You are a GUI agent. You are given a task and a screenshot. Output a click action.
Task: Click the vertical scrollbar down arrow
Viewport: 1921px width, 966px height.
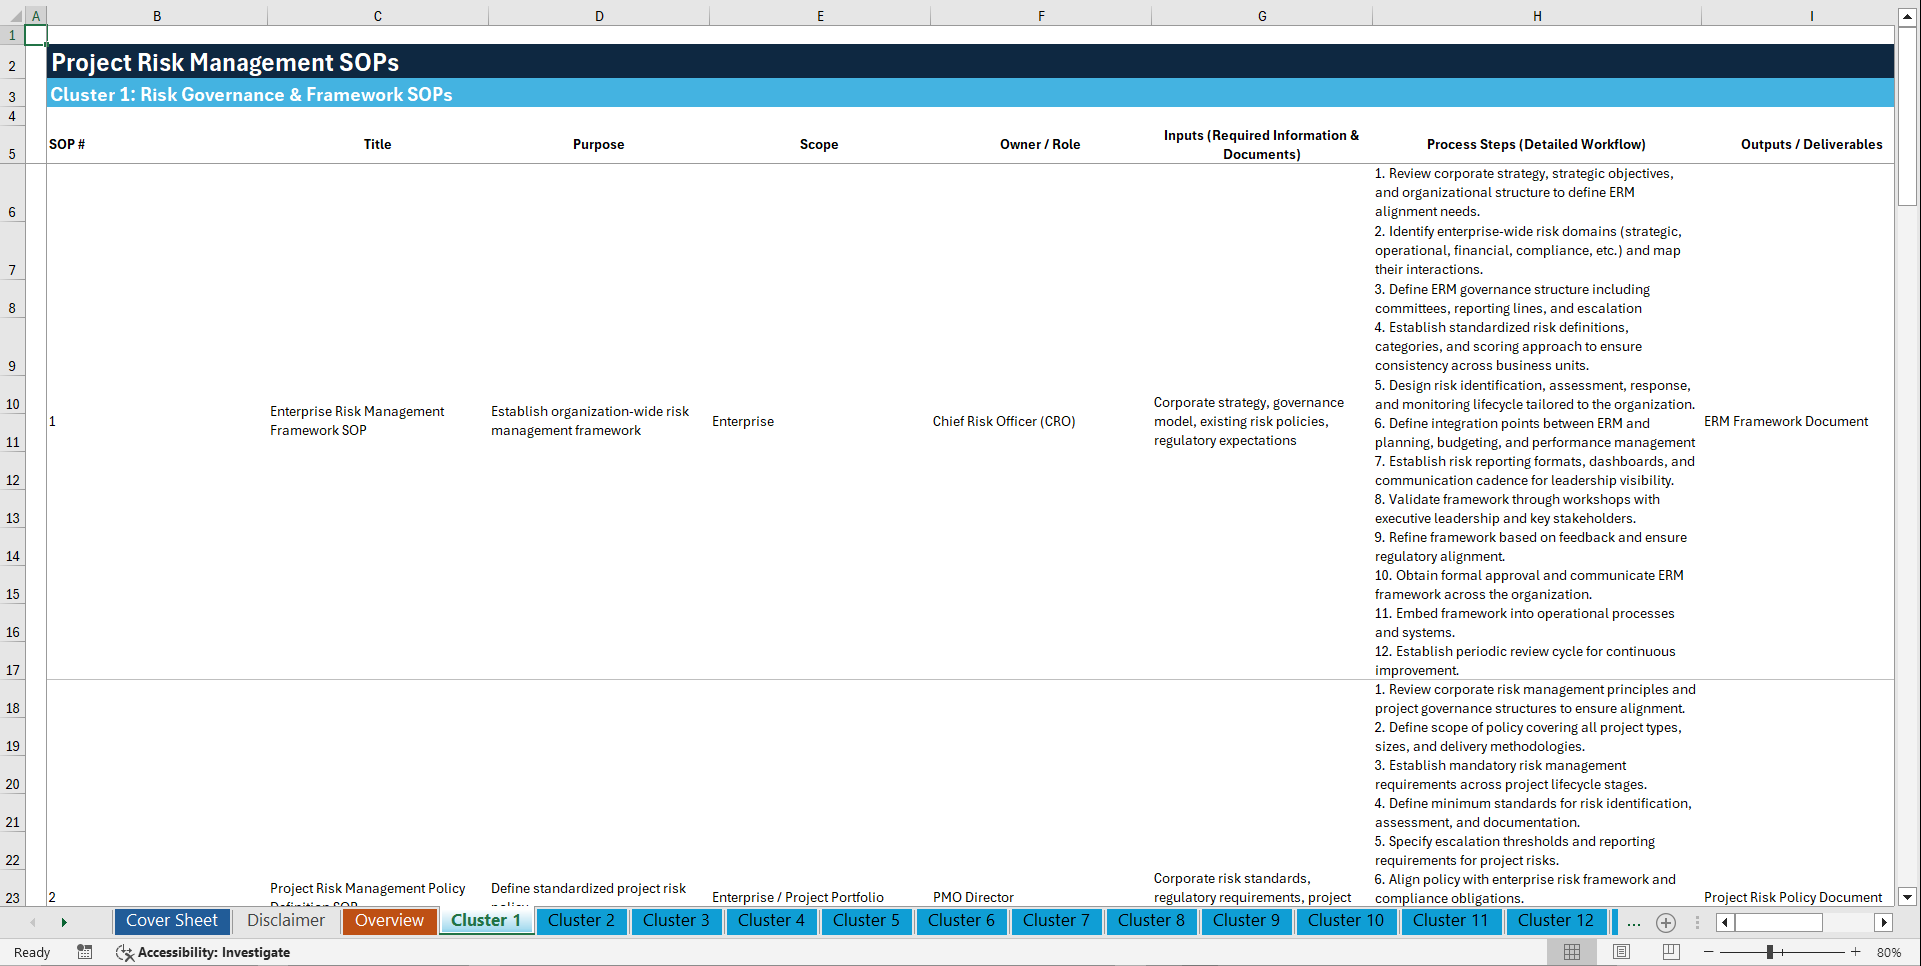click(1908, 897)
